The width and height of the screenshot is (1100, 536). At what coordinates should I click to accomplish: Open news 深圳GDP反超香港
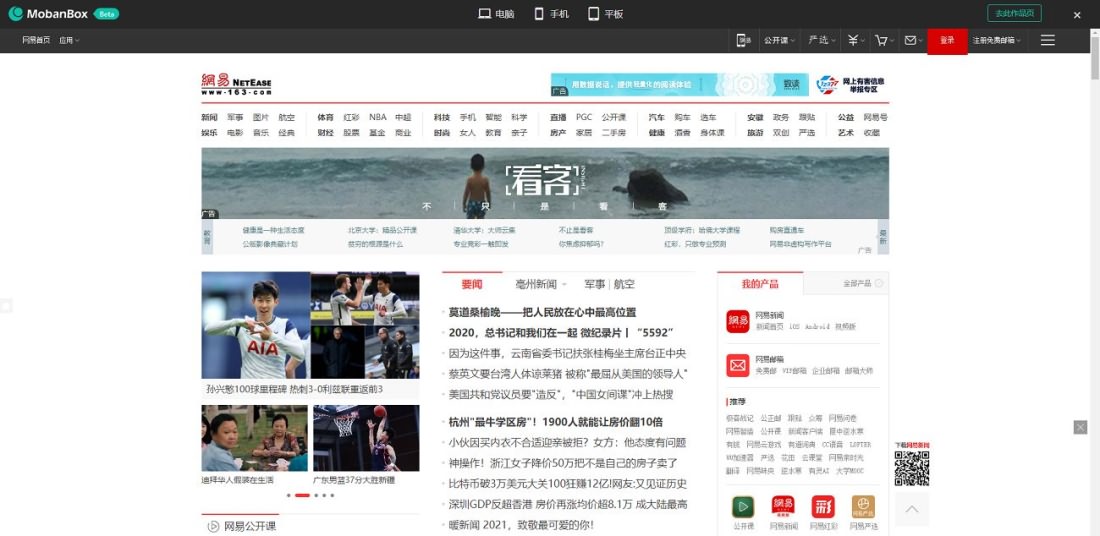tap(568, 504)
